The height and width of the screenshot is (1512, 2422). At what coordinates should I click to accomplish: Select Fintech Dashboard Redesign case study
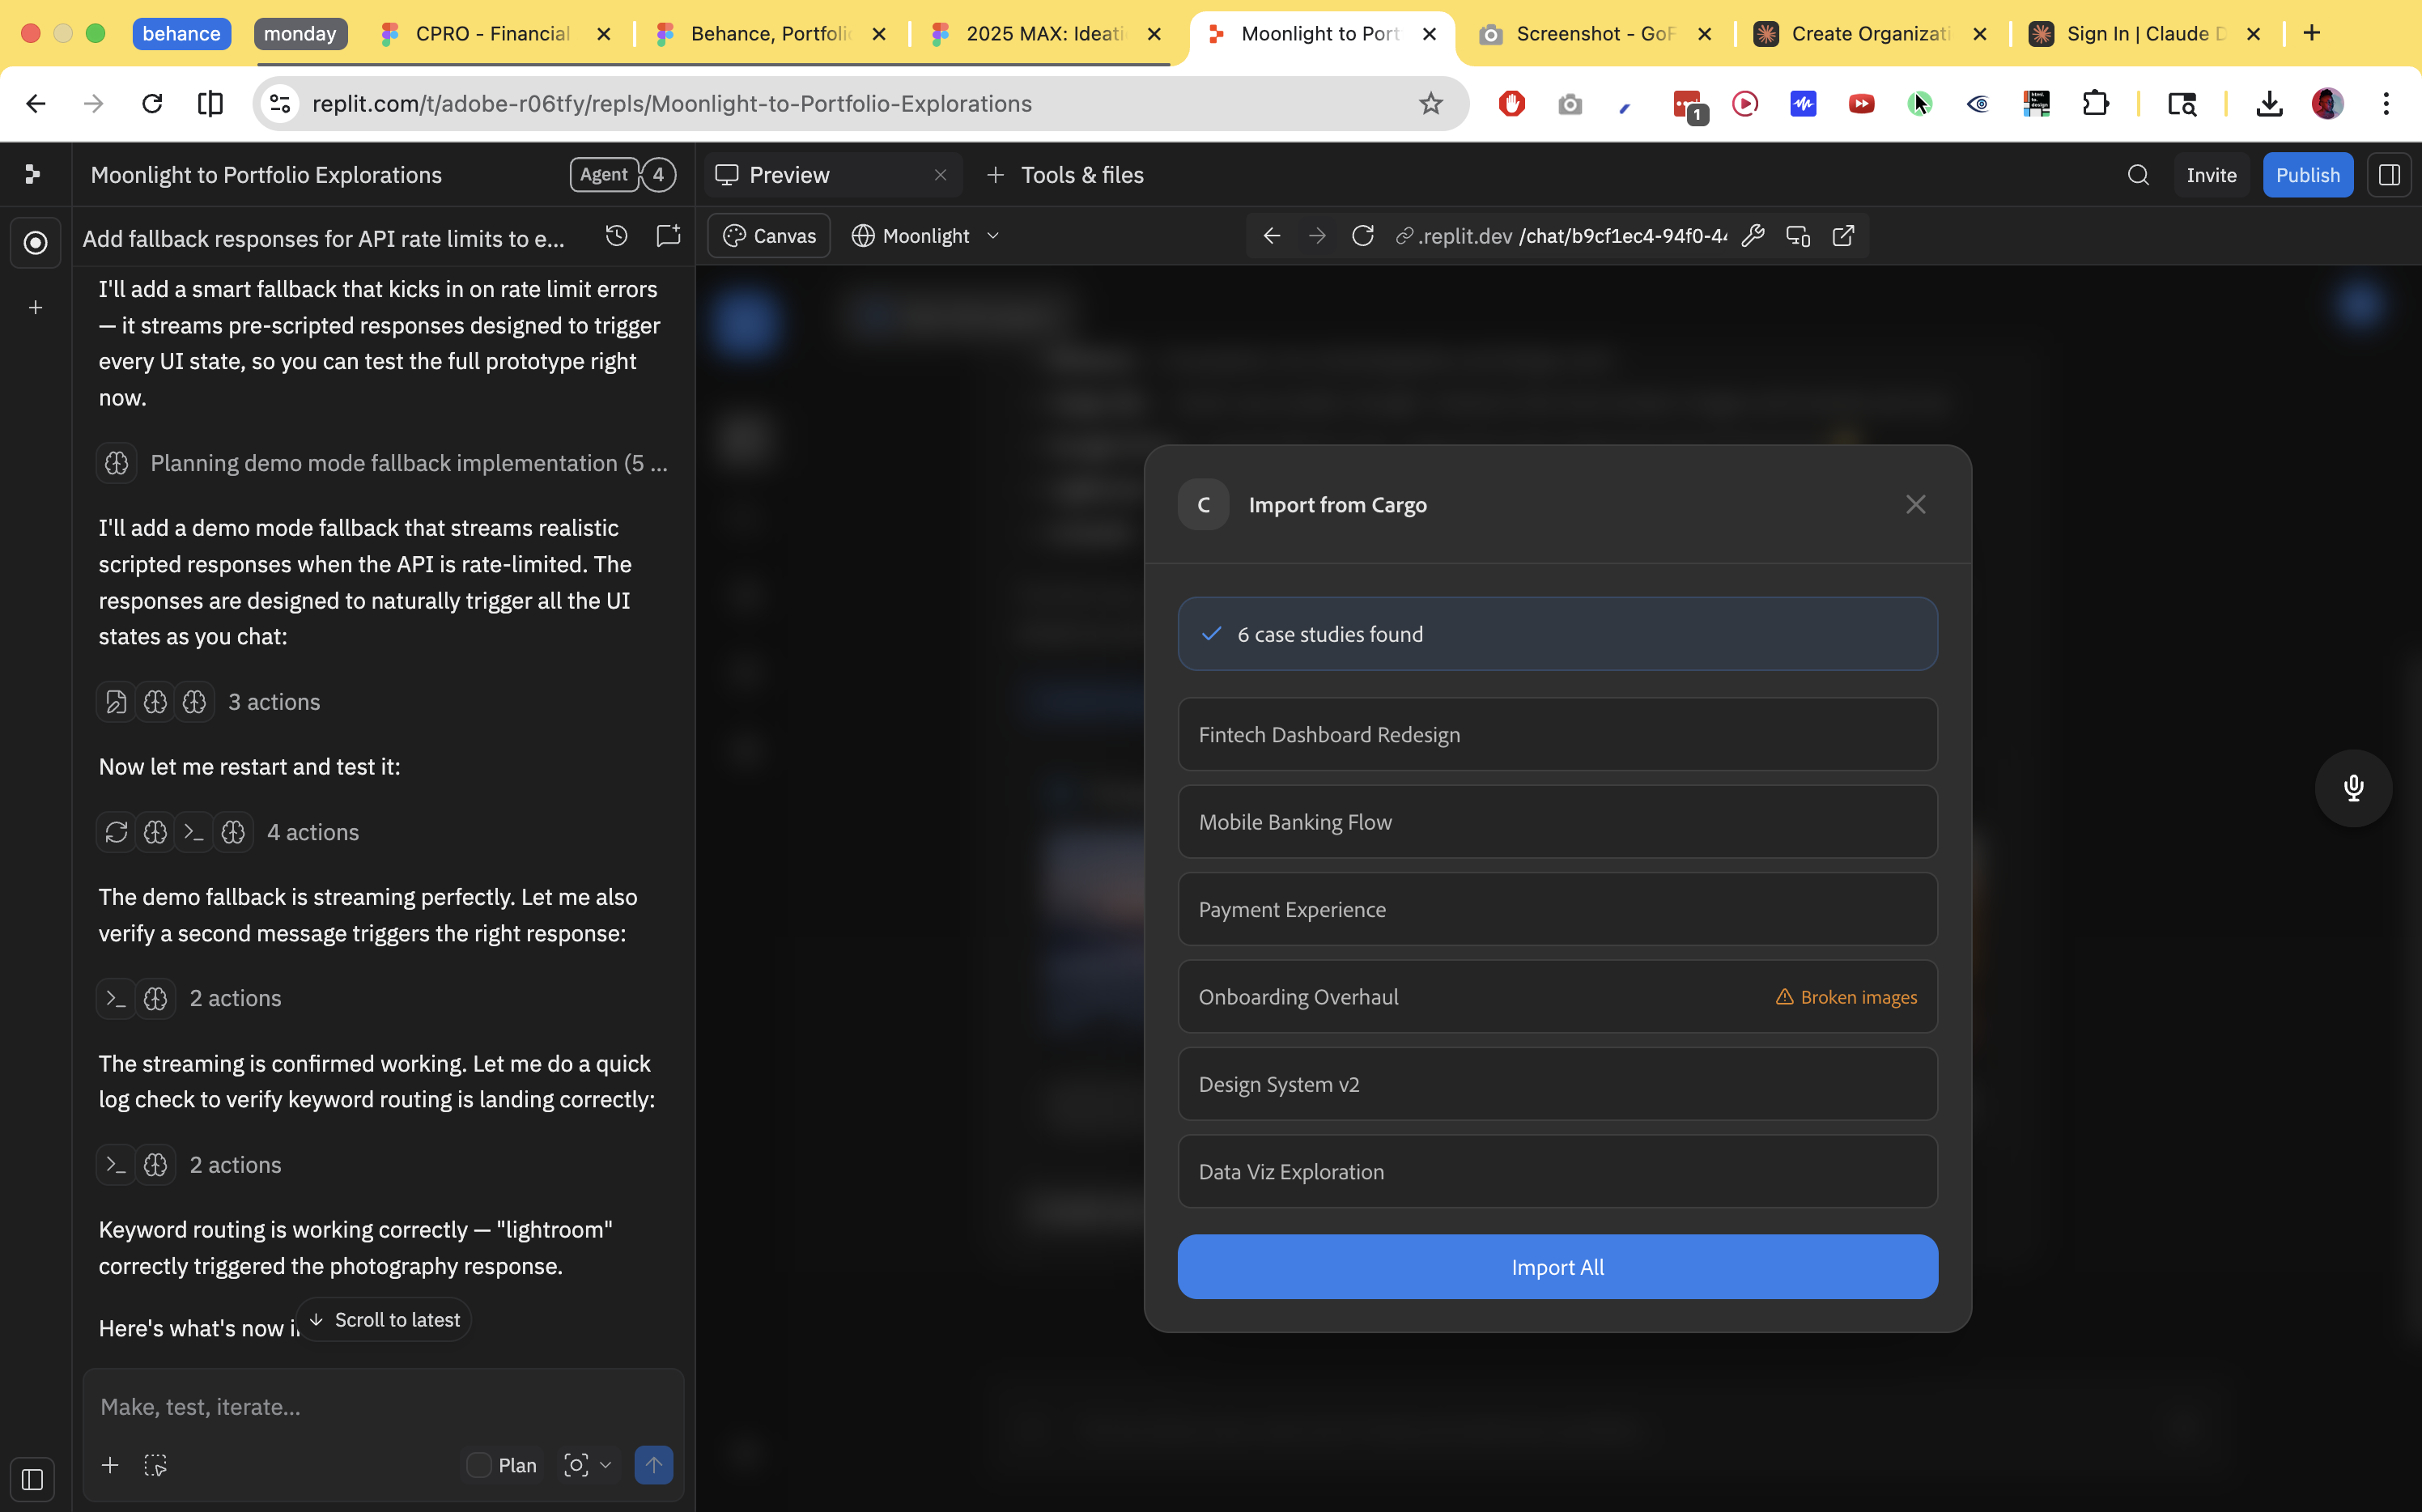(1557, 735)
